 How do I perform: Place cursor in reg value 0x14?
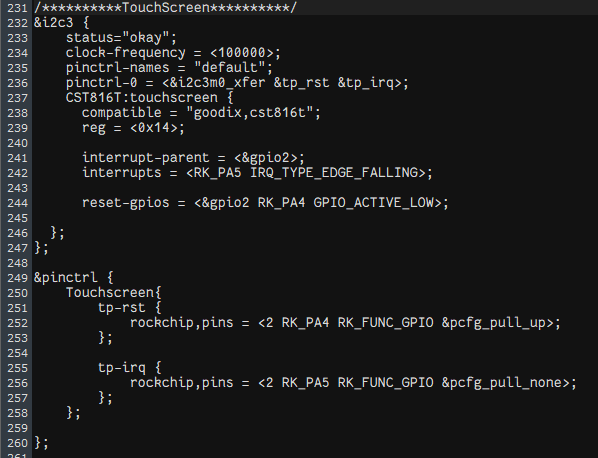tap(154, 128)
